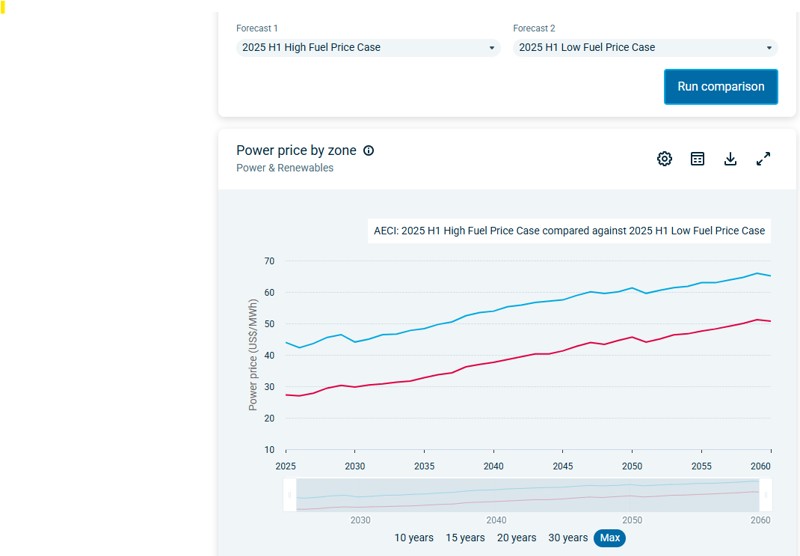This screenshot has width=800, height=556.
Task: Expand chart to fullscreen
Action: coord(763,159)
